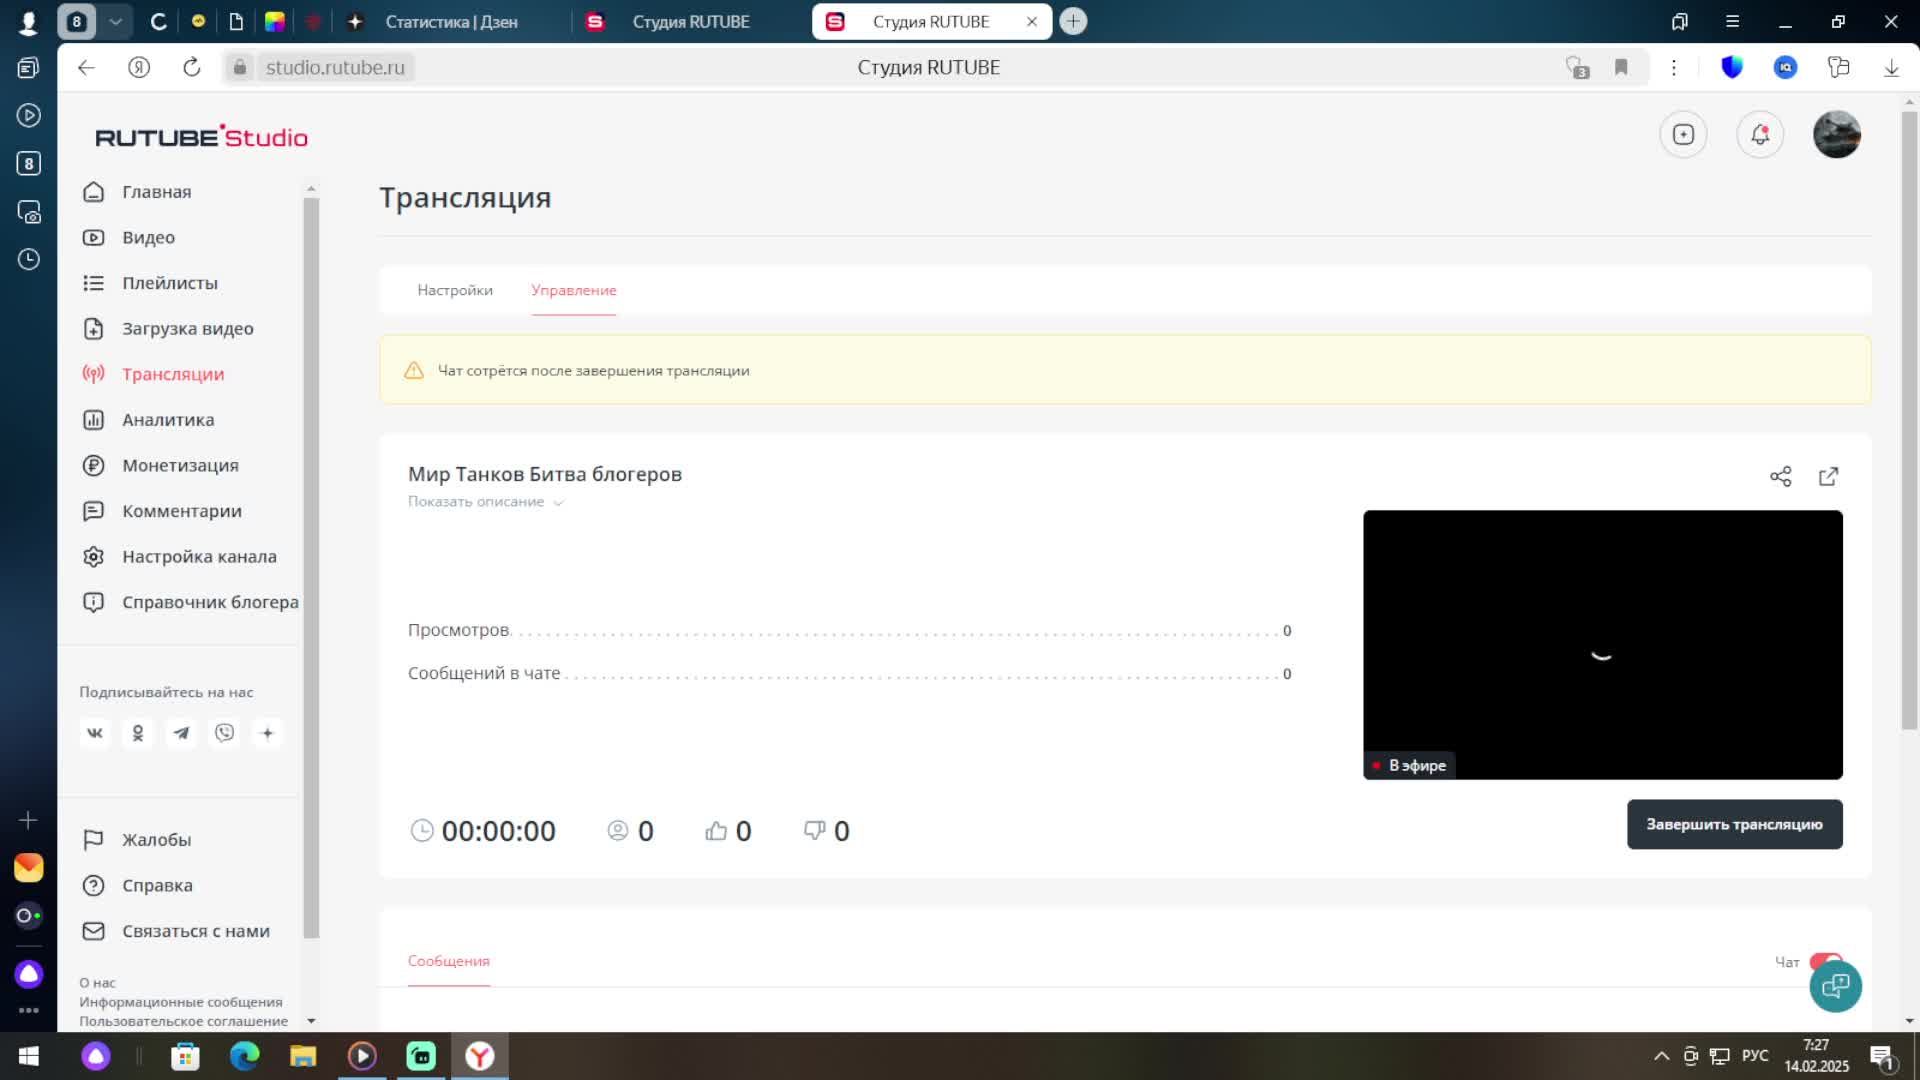Image resolution: width=1920 pixels, height=1080 pixels.
Task: Click the address bar studio.rutube.ru
Action: pos(335,67)
